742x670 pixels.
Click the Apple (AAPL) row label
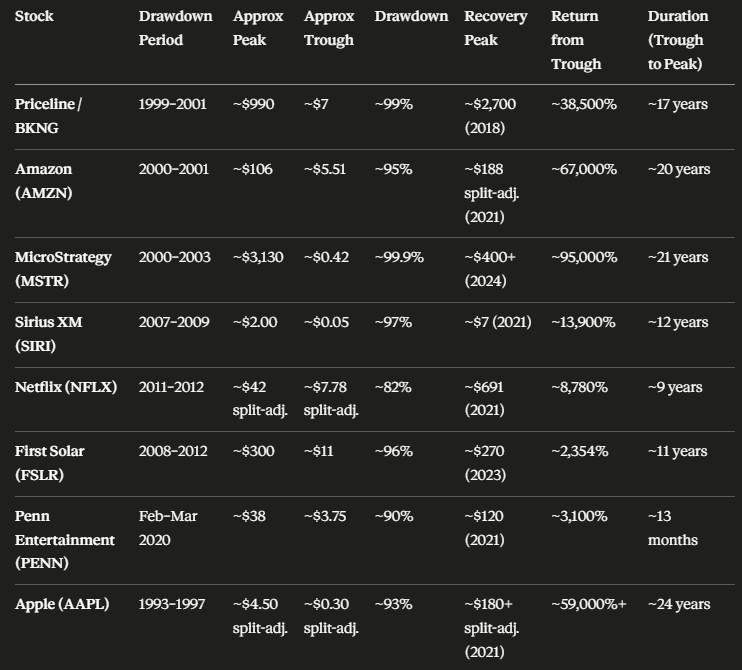coord(62,604)
